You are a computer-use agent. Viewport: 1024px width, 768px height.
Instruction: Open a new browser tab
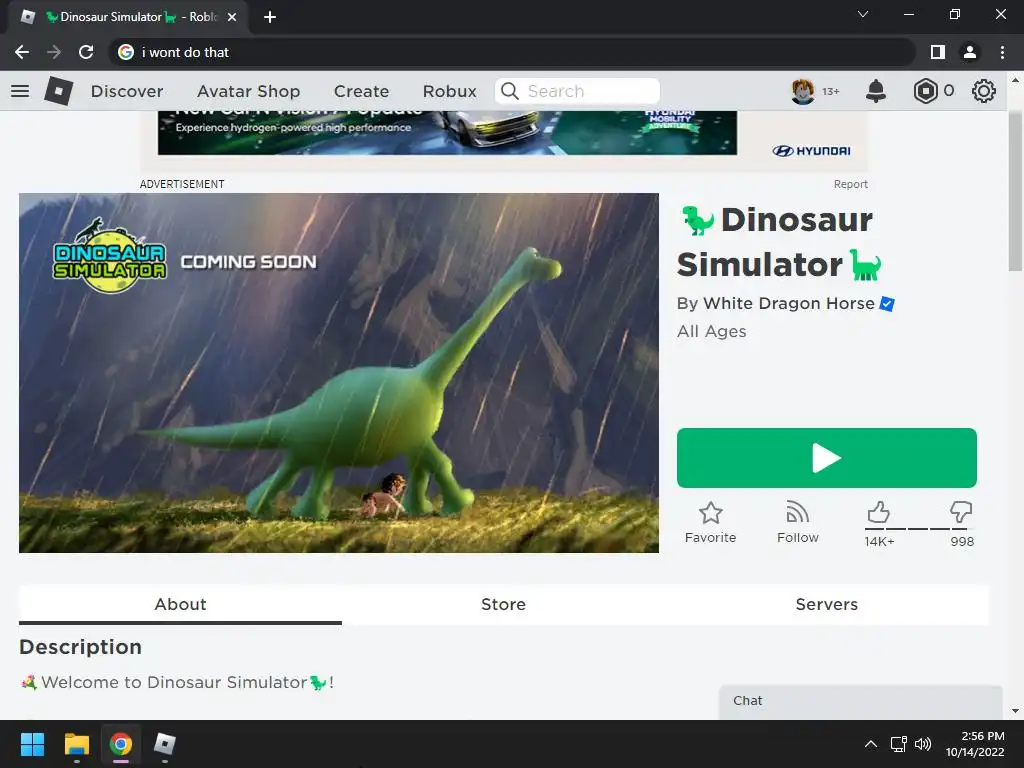[270, 17]
